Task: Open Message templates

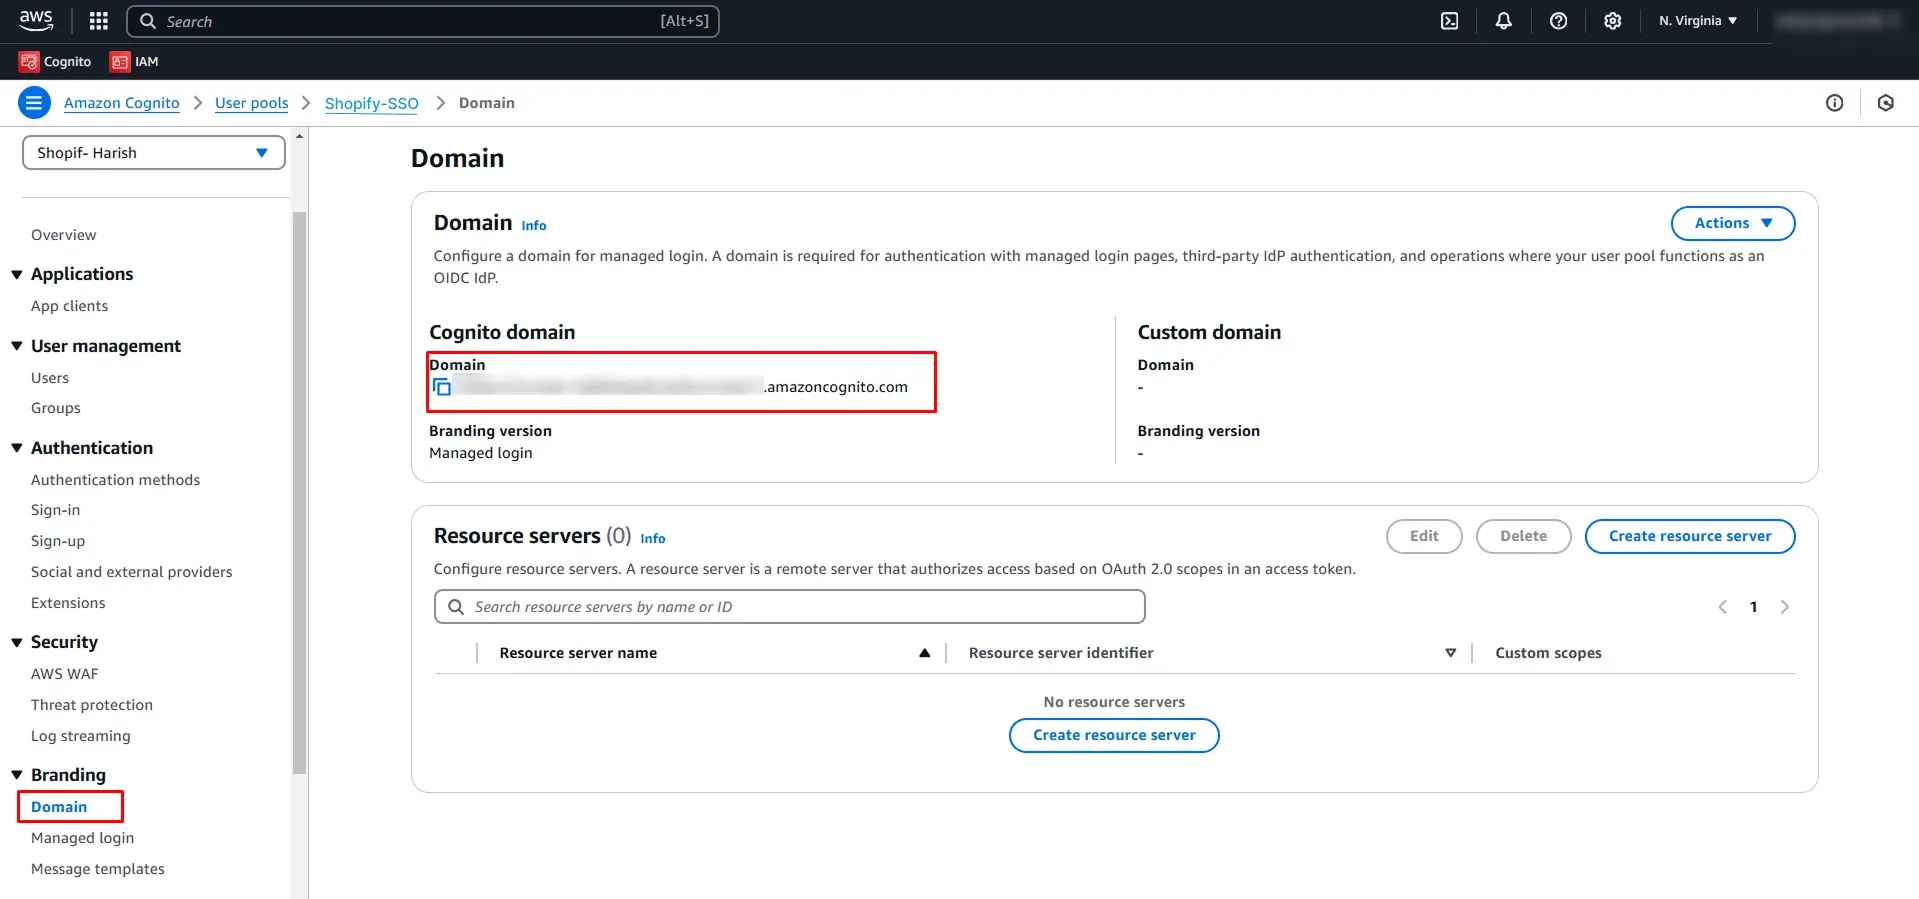Action: click(98, 869)
